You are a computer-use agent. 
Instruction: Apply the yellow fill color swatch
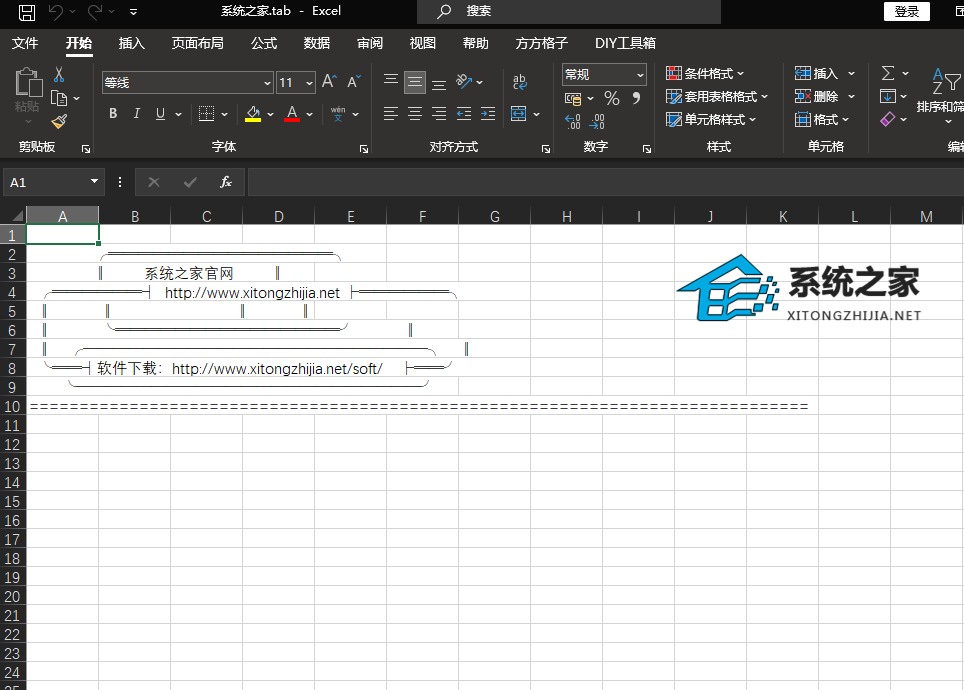253,114
